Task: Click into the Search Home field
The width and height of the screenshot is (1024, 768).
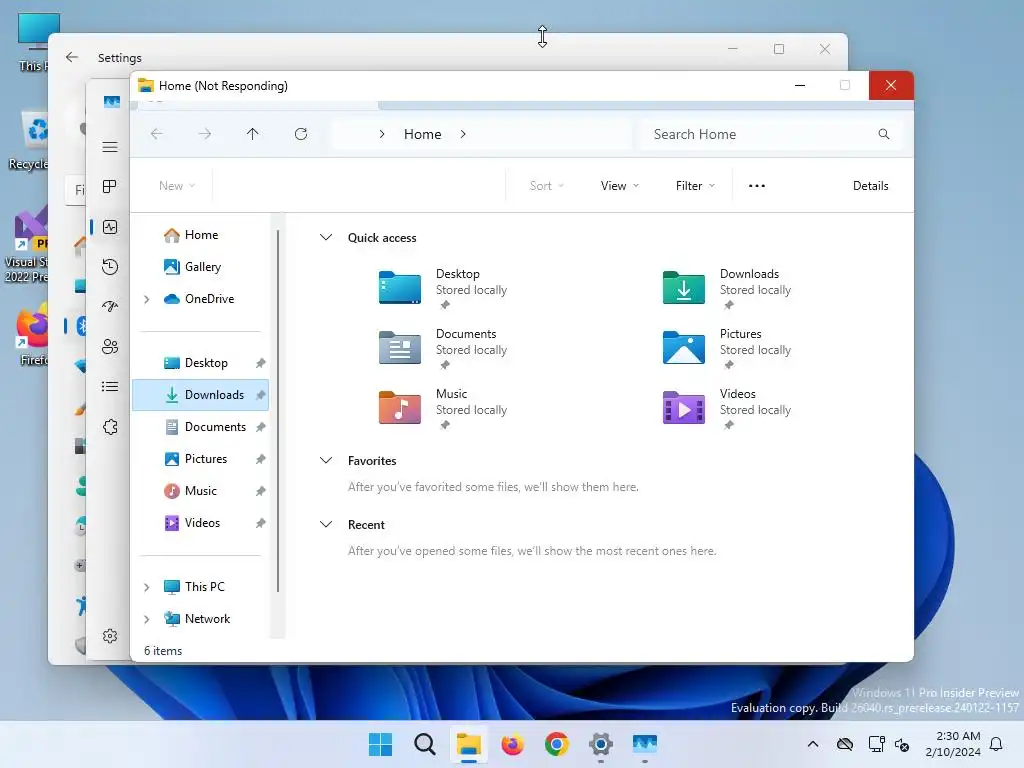Action: (x=771, y=134)
